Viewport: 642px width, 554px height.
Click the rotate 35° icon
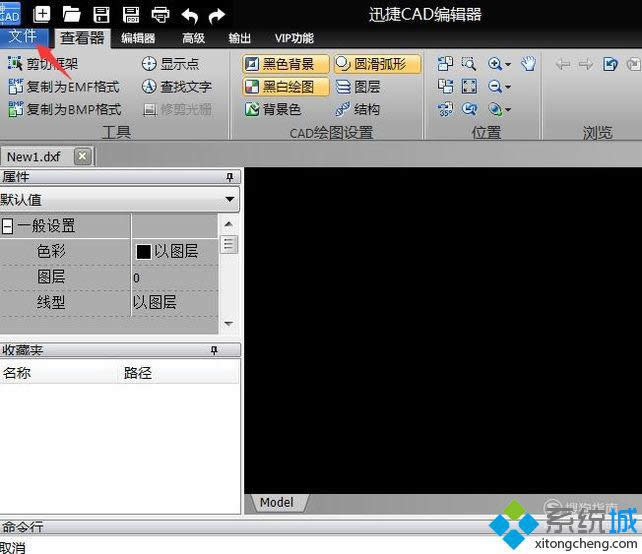point(445,109)
